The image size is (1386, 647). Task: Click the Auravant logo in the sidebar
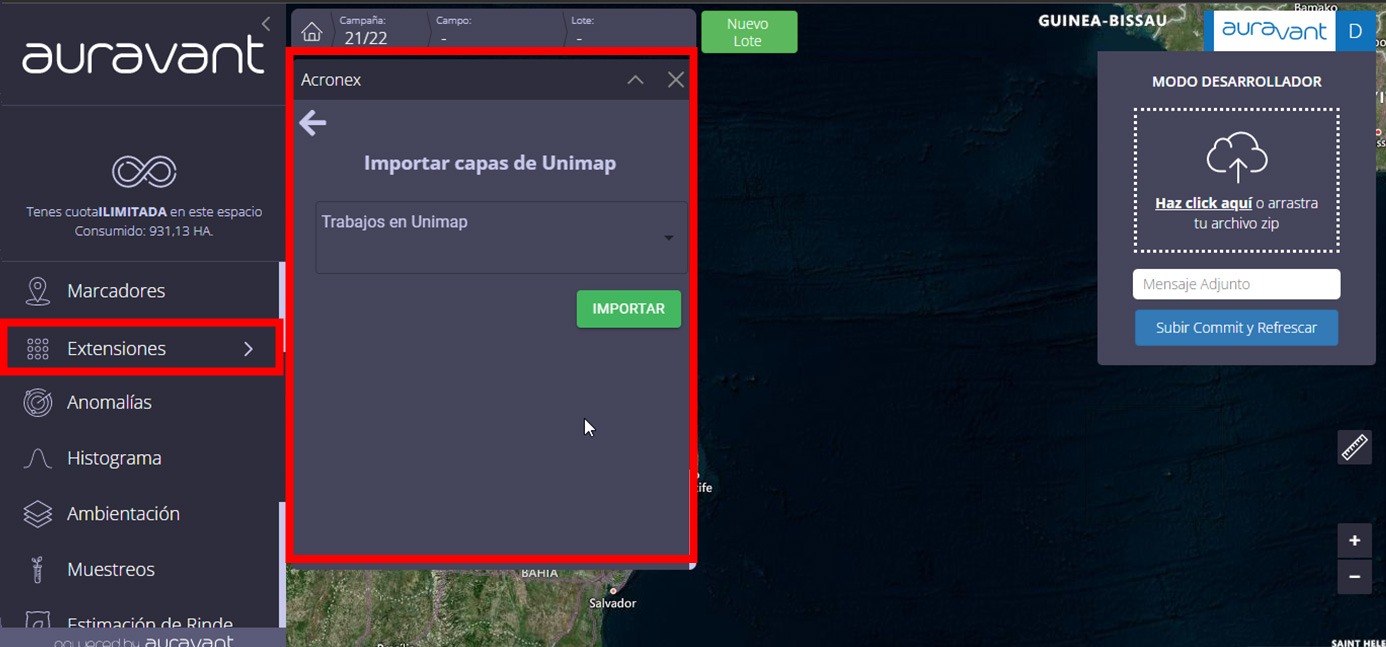[144, 56]
